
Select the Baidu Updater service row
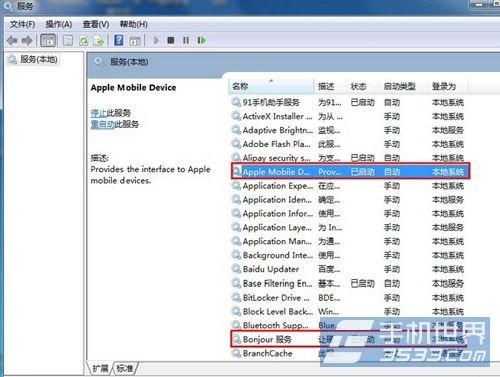tap(348, 269)
